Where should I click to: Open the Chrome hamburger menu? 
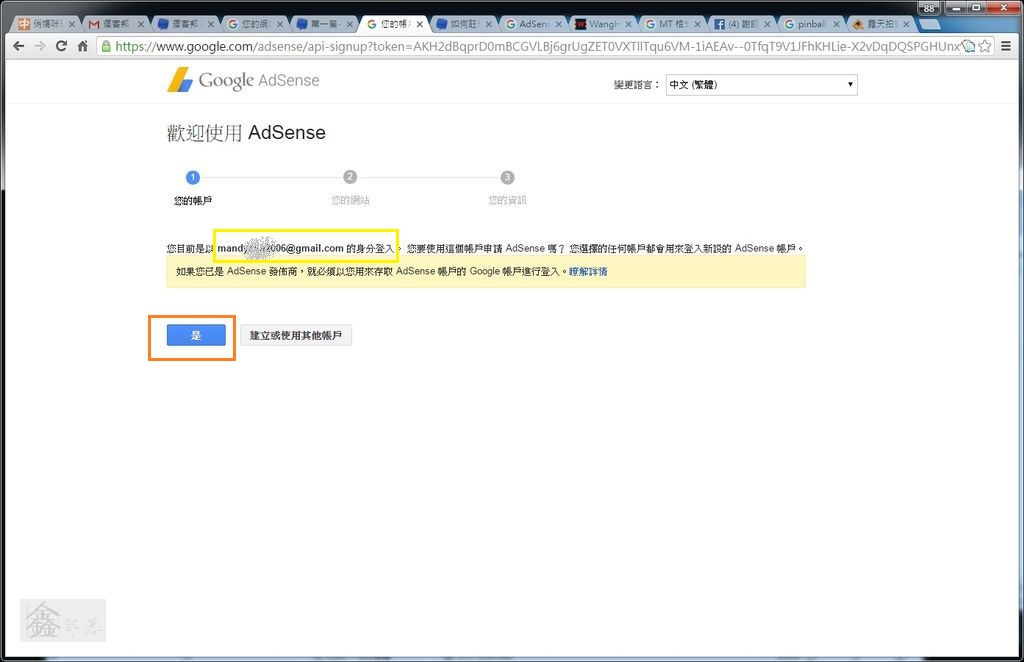pos(1006,46)
